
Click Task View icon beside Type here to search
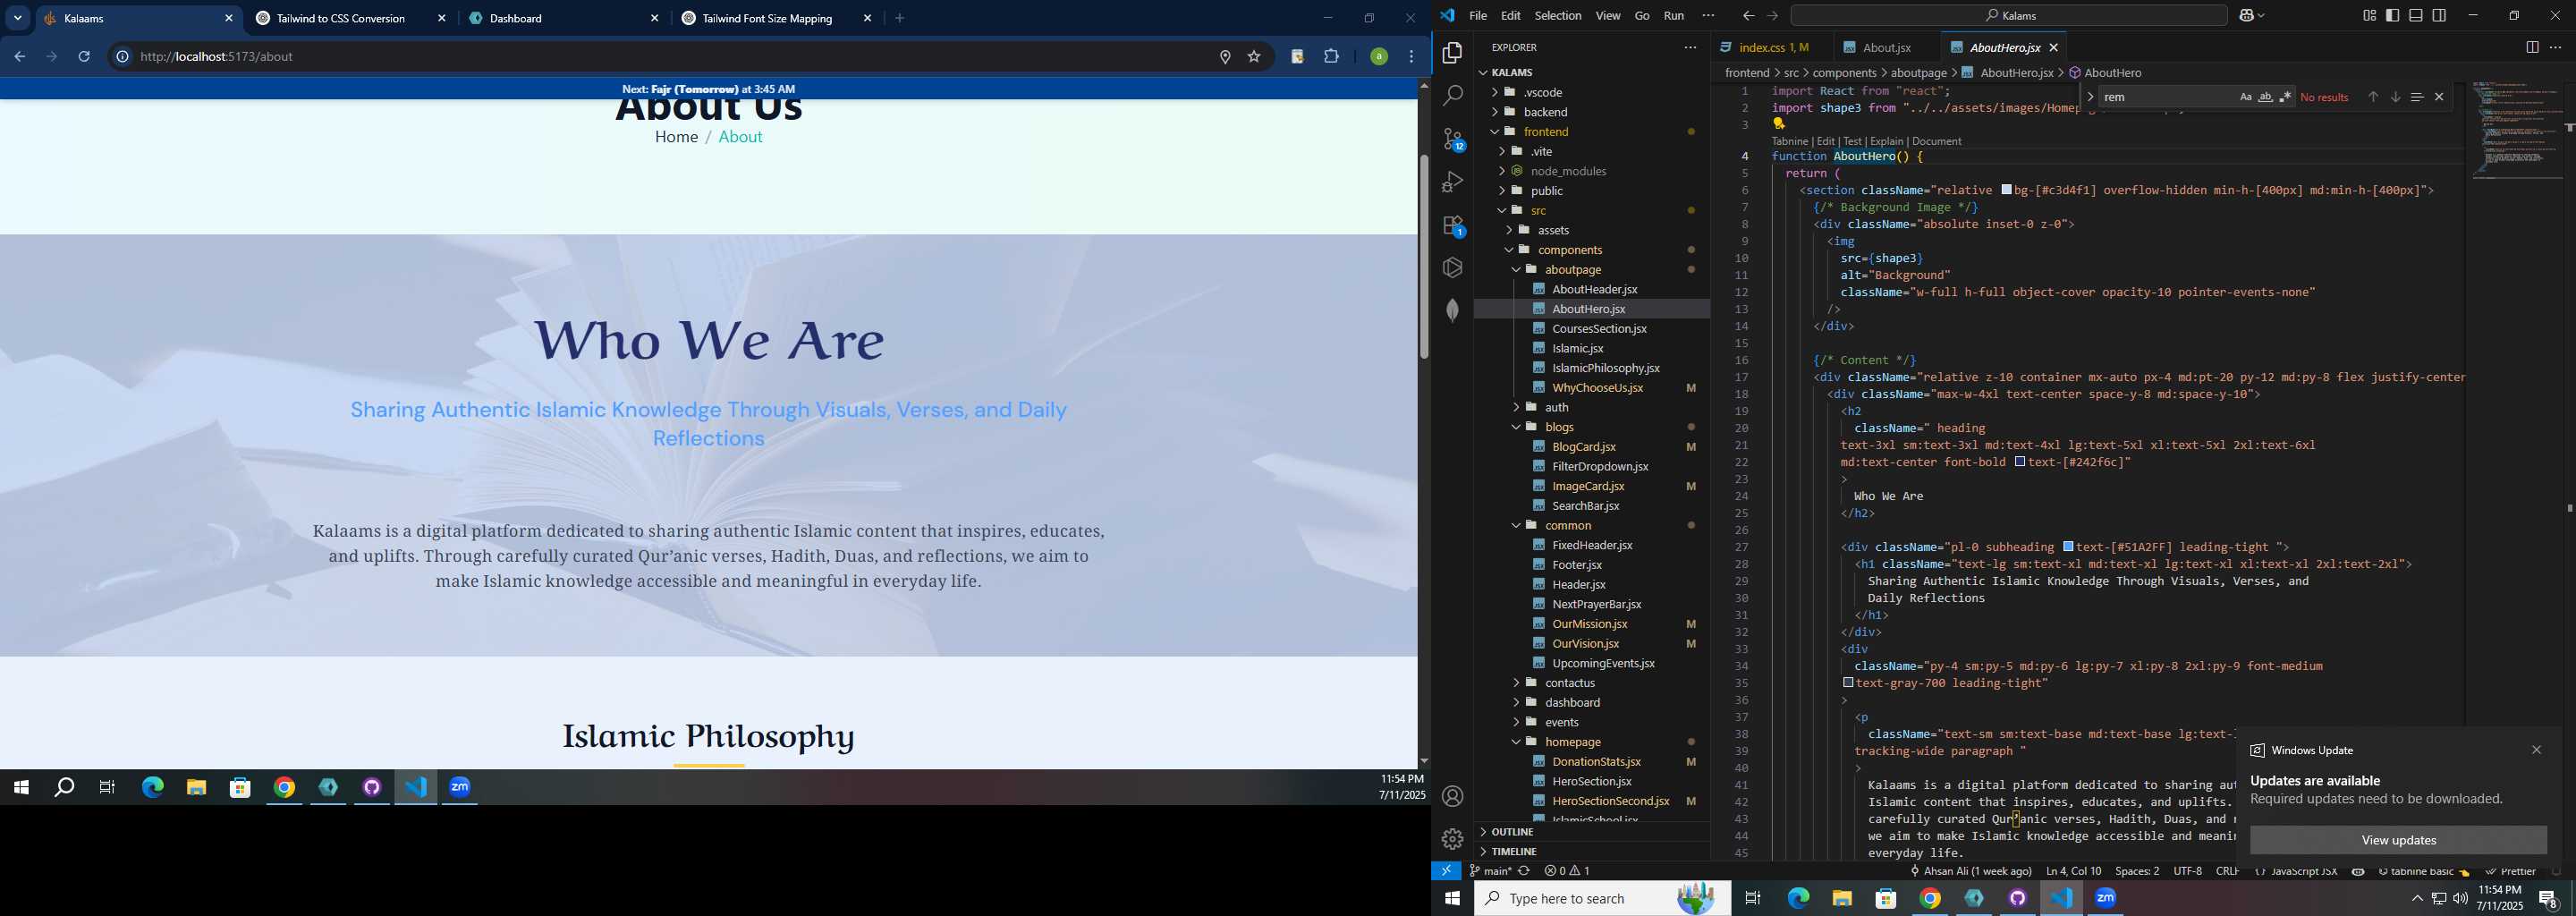click(x=1753, y=898)
